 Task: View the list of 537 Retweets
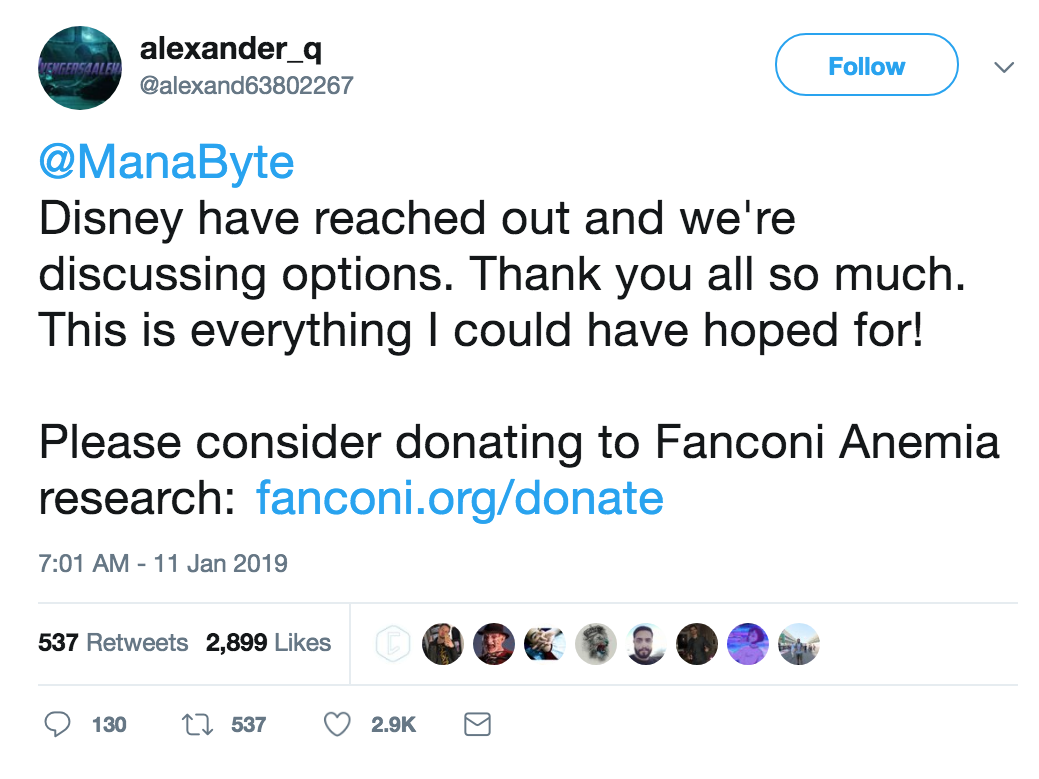tap(113, 642)
